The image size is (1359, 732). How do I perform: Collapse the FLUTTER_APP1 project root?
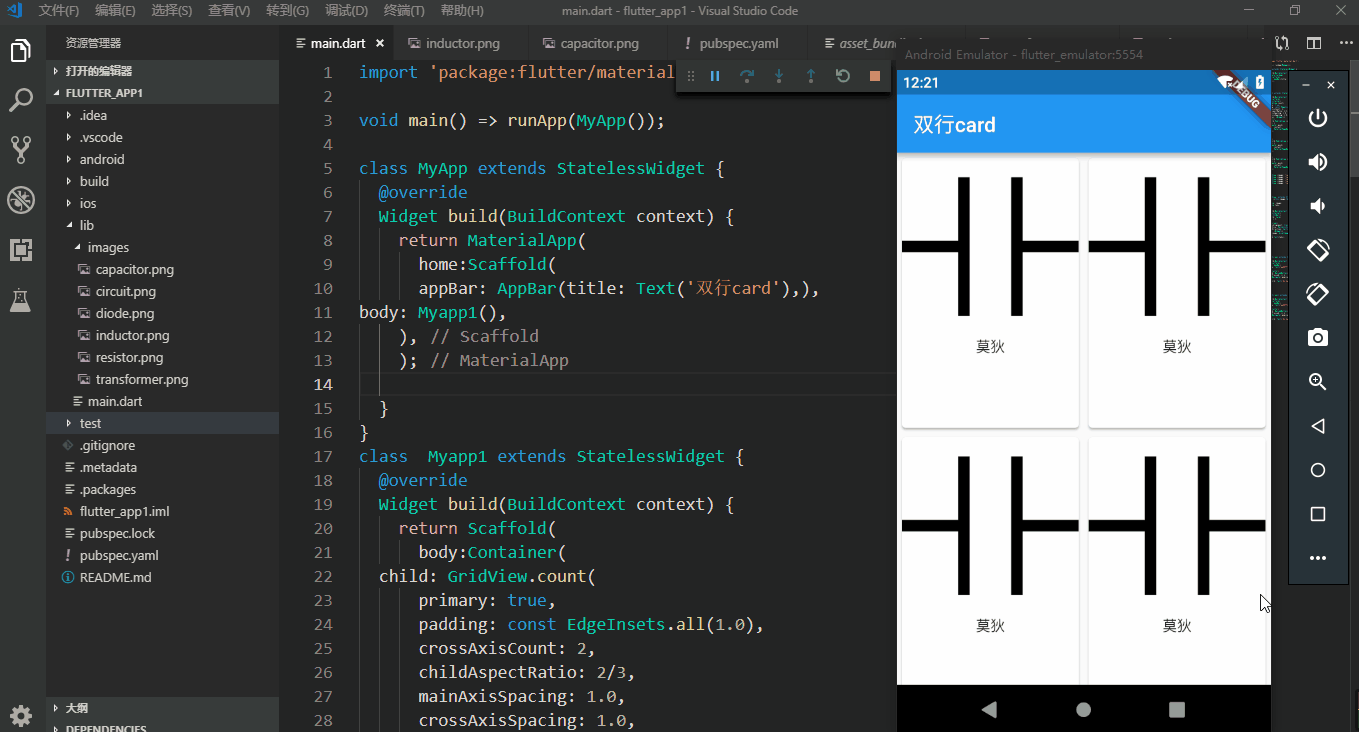[162, 93]
